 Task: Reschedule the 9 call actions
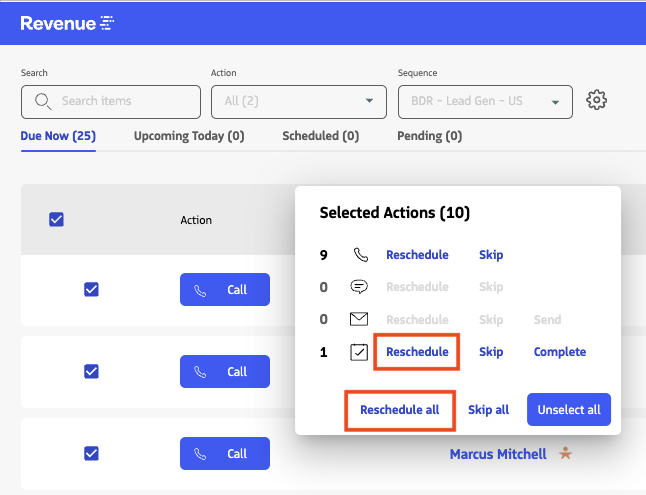click(417, 255)
